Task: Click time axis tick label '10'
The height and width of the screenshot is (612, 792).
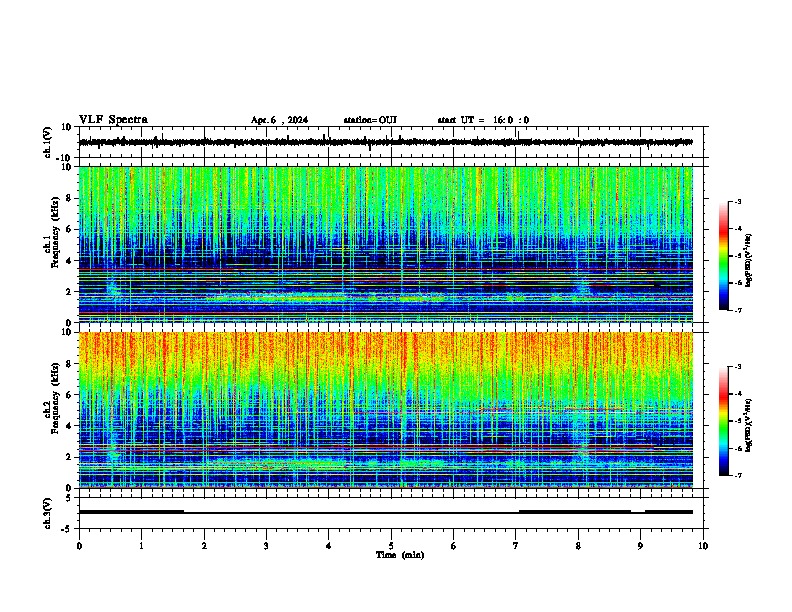Action: pyautogui.click(x=703, y=546)
